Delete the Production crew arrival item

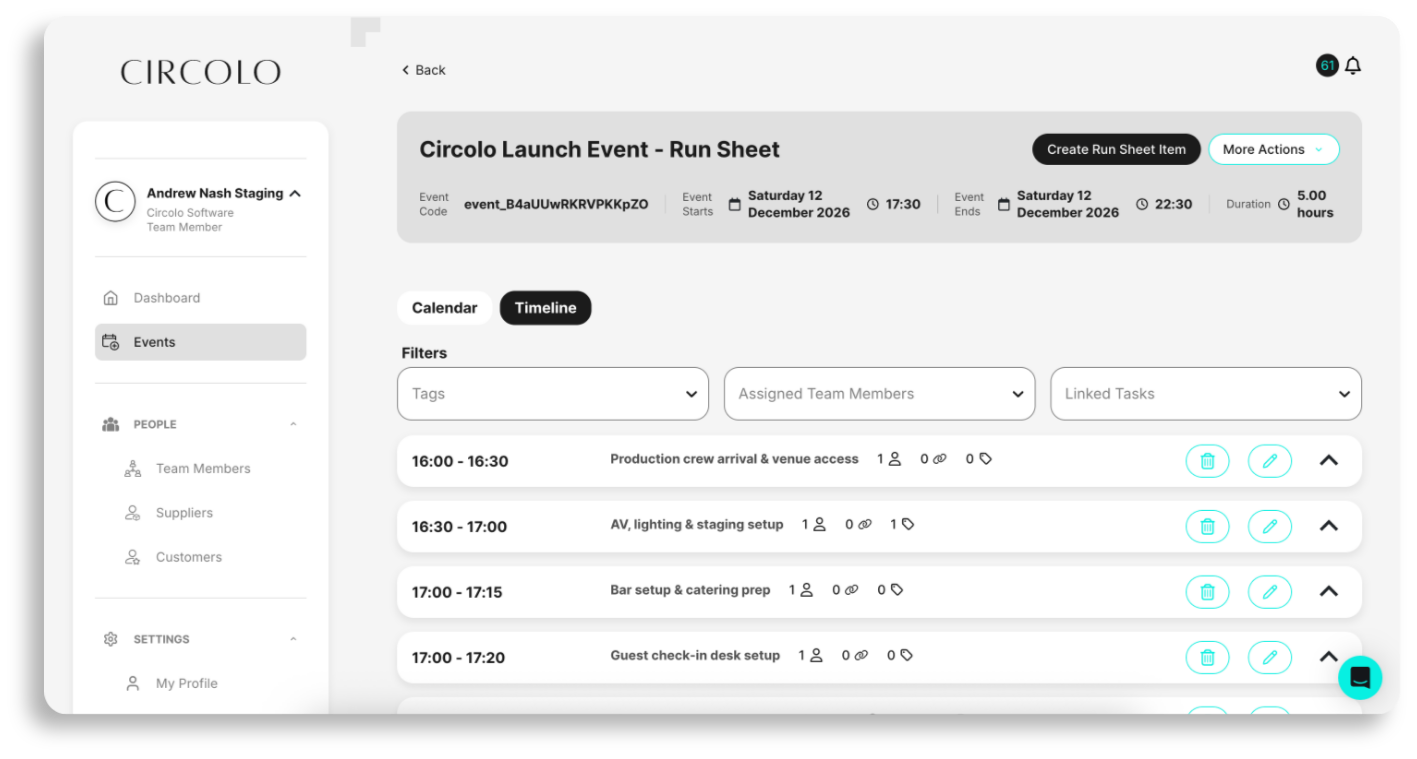pos(1207,461)
